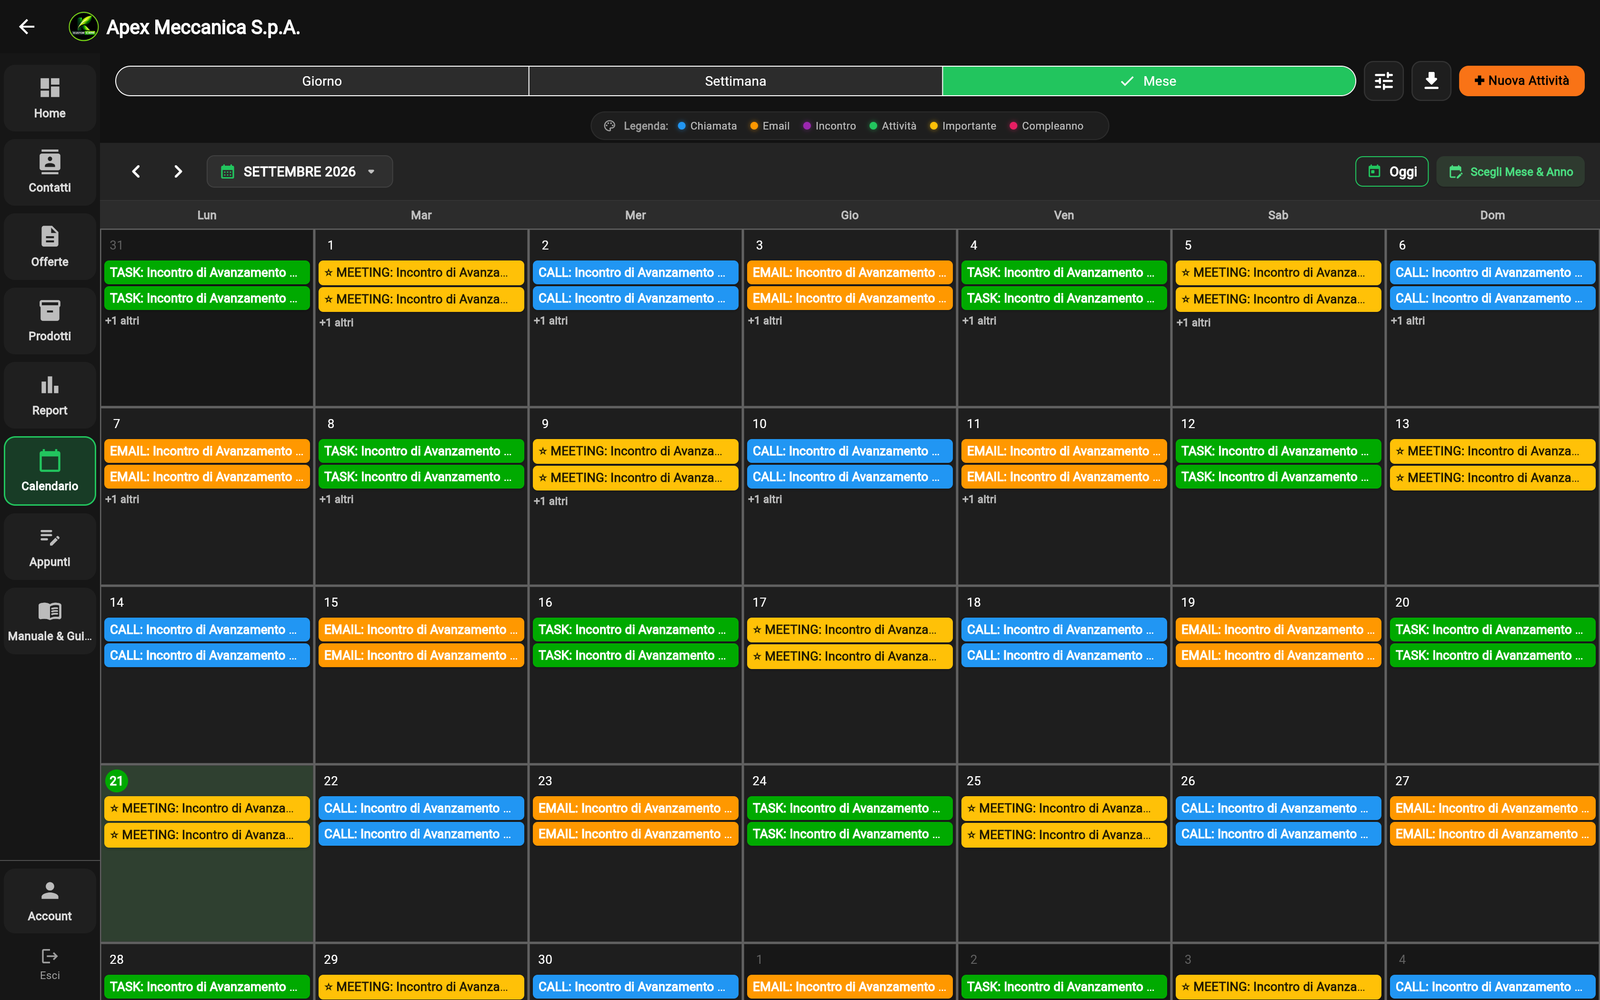Download calendar with the export icon

click(1431, 81)
